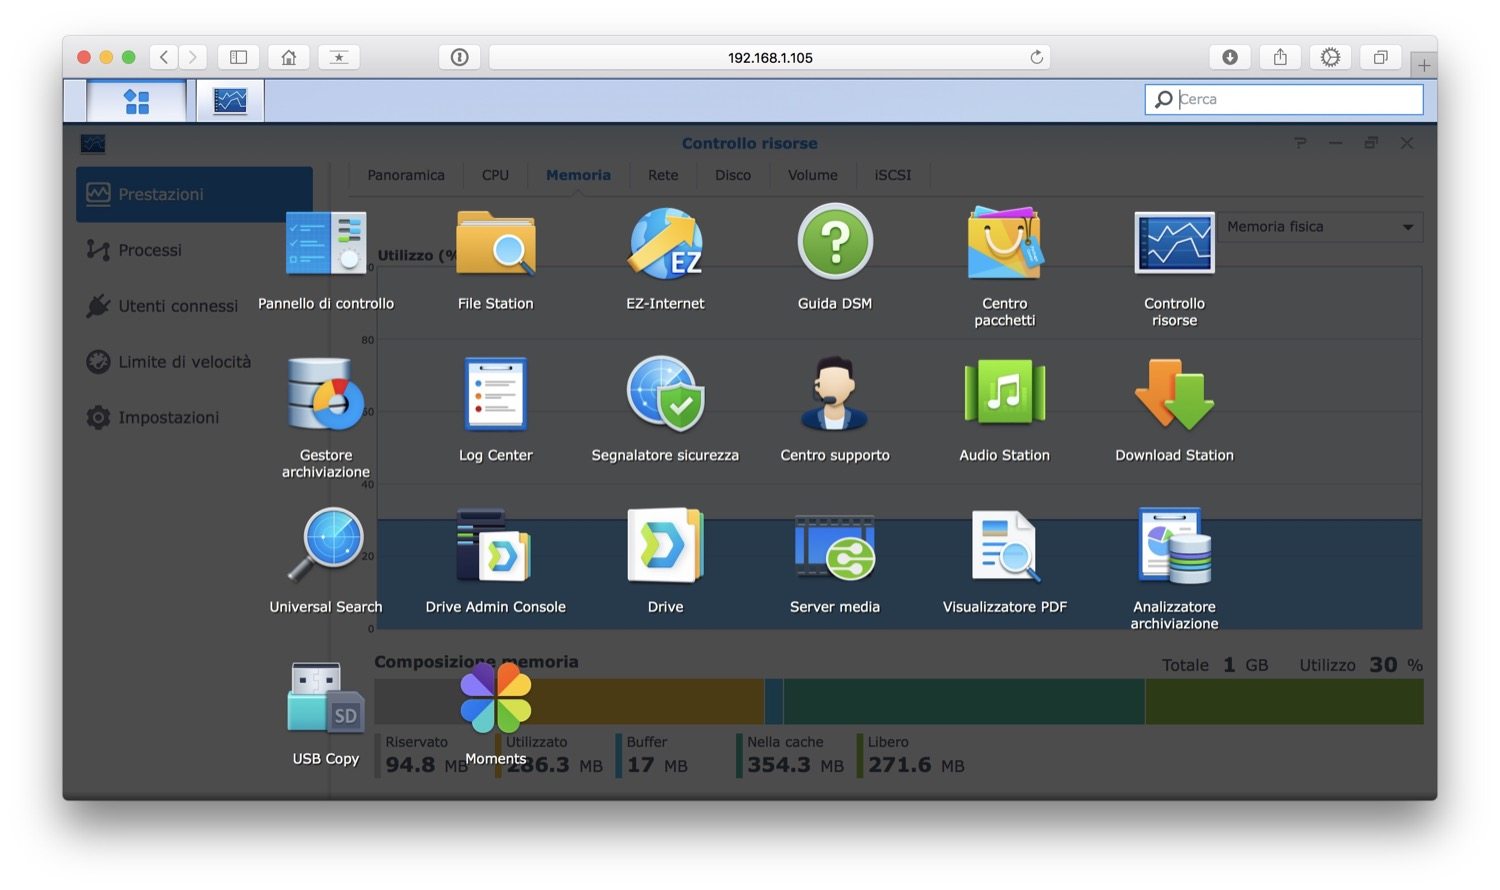1500x890 pixels.
Task: Open Limite di velocità section
Action: click(194, 362)
